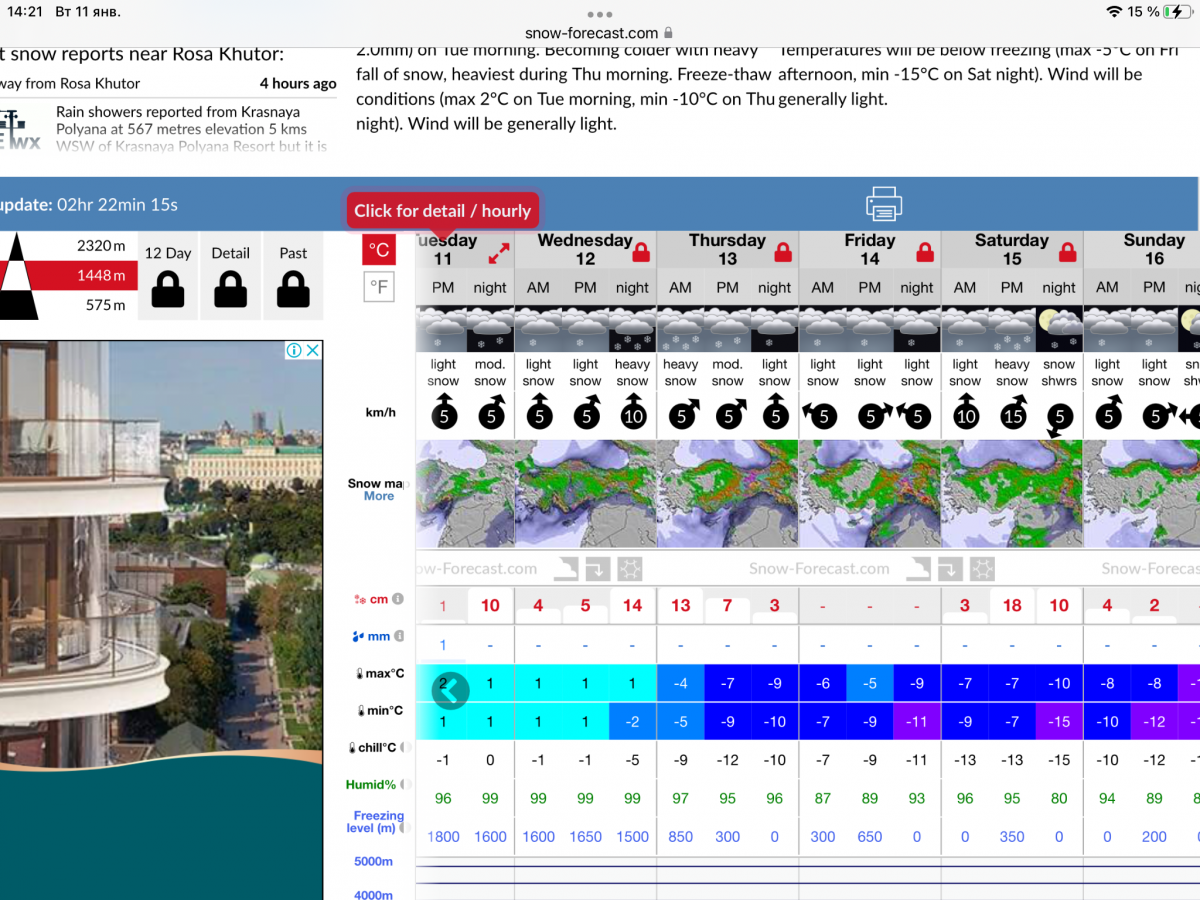
Task: Open the More link under Snow map
Action: pos(379,496)
